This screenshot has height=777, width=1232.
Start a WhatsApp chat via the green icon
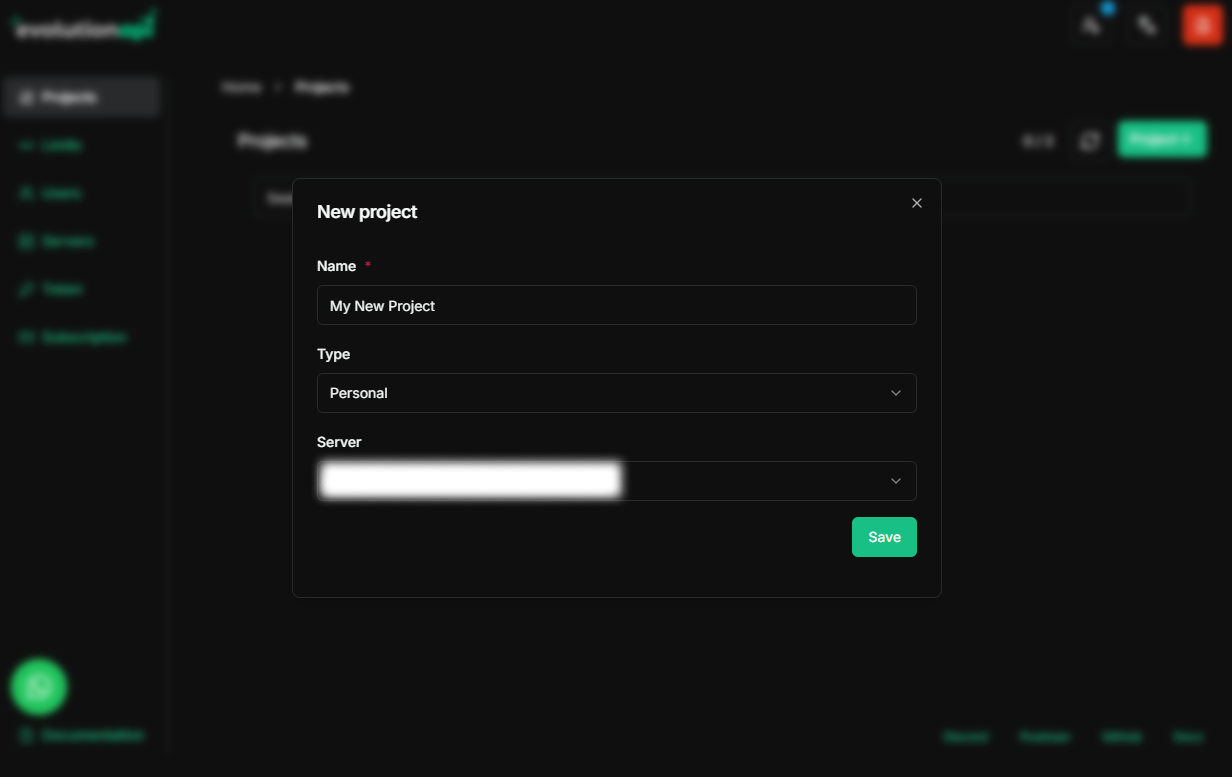coord(38,686)
